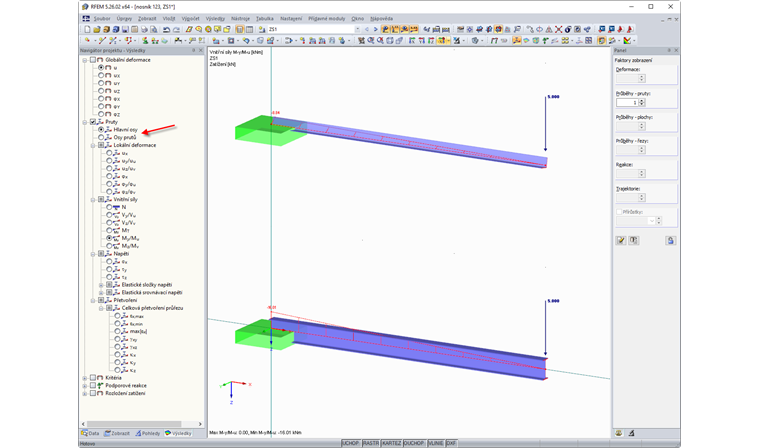Image resolution: width=760 pixels, height=448 pixels.
Task: Select the MT torsion moment radio button
Action: point(109,230)
